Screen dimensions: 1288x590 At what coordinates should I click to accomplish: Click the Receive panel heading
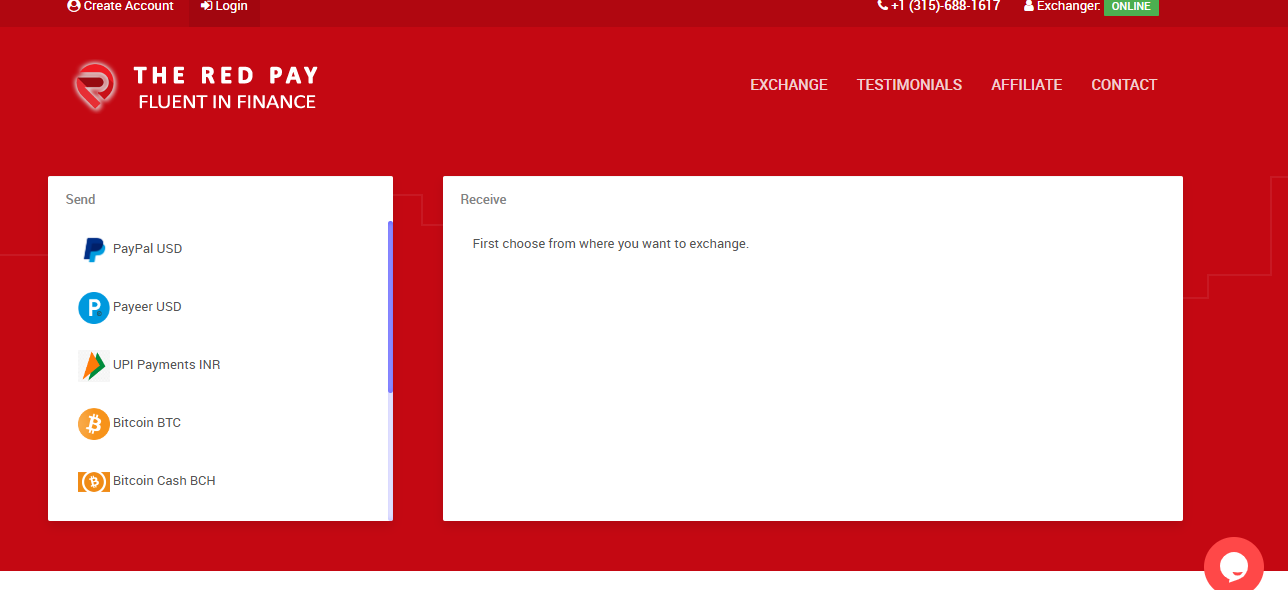484,200
